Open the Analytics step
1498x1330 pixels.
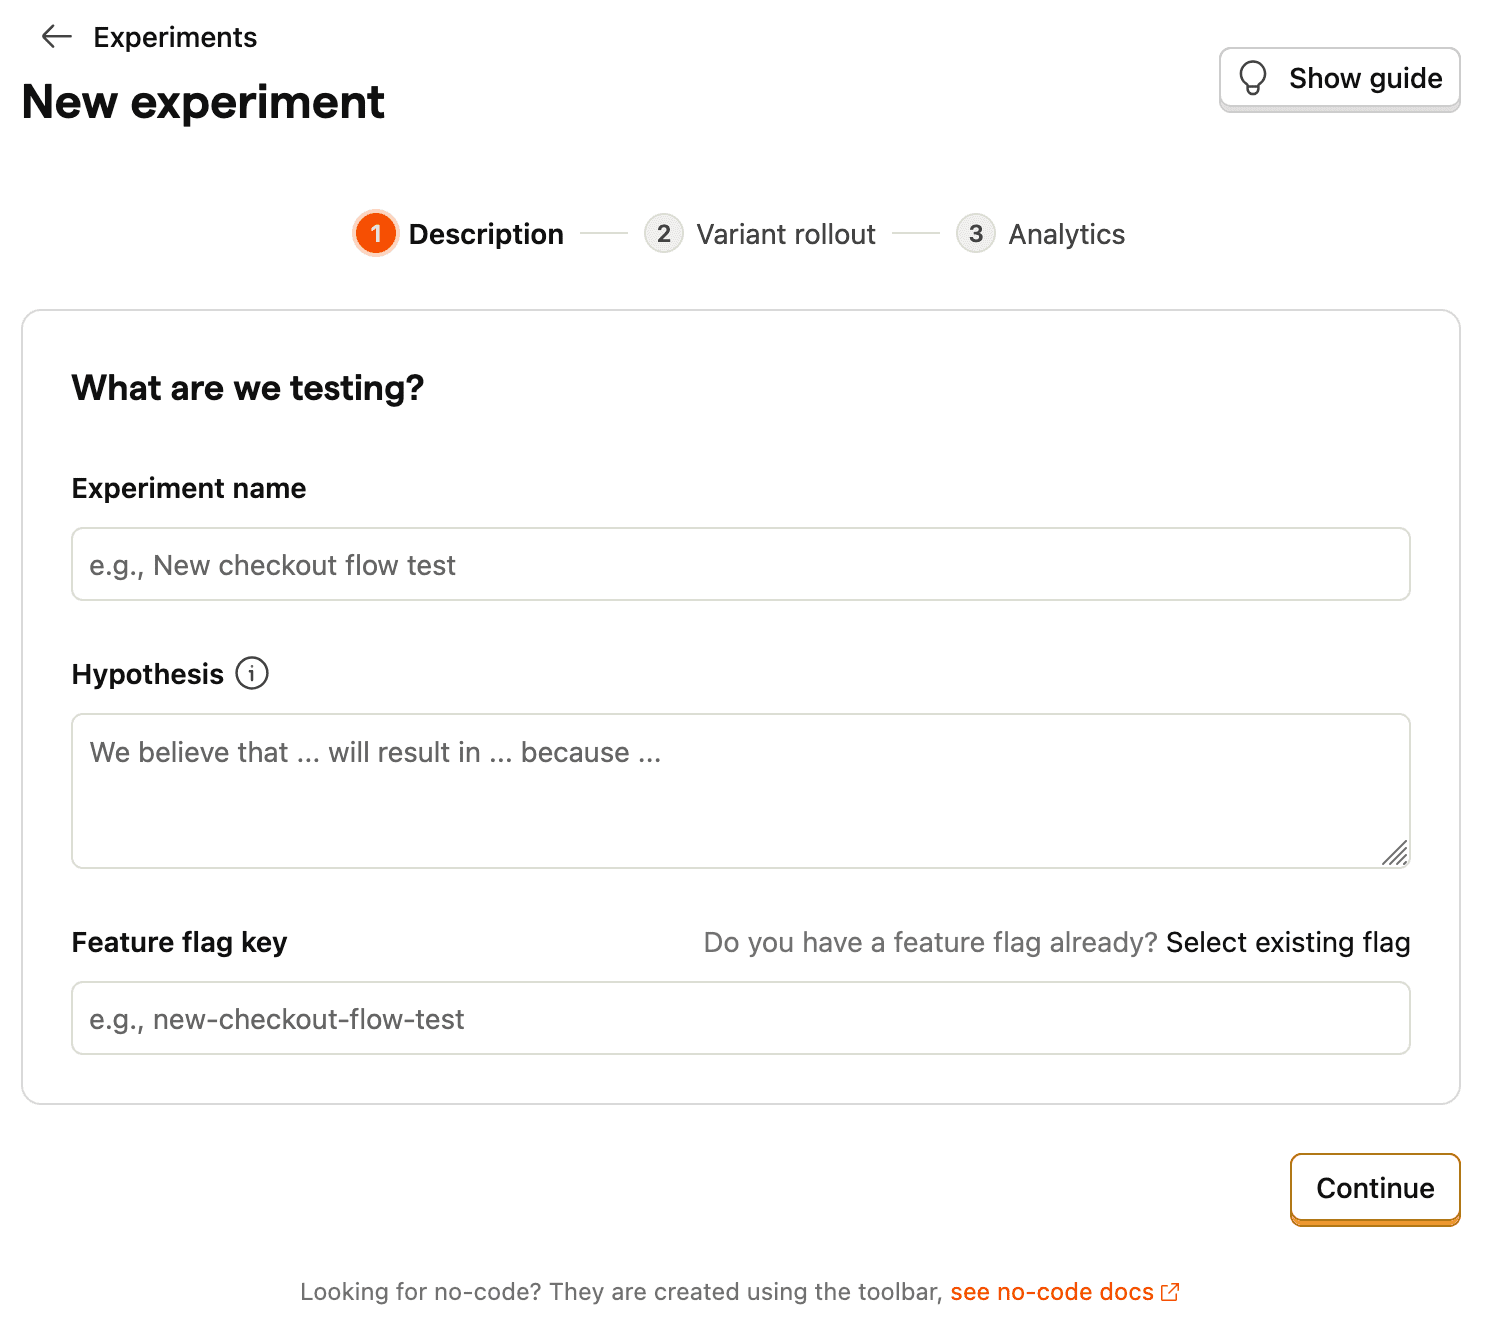pyautogui.click(x=1066, y=233)
